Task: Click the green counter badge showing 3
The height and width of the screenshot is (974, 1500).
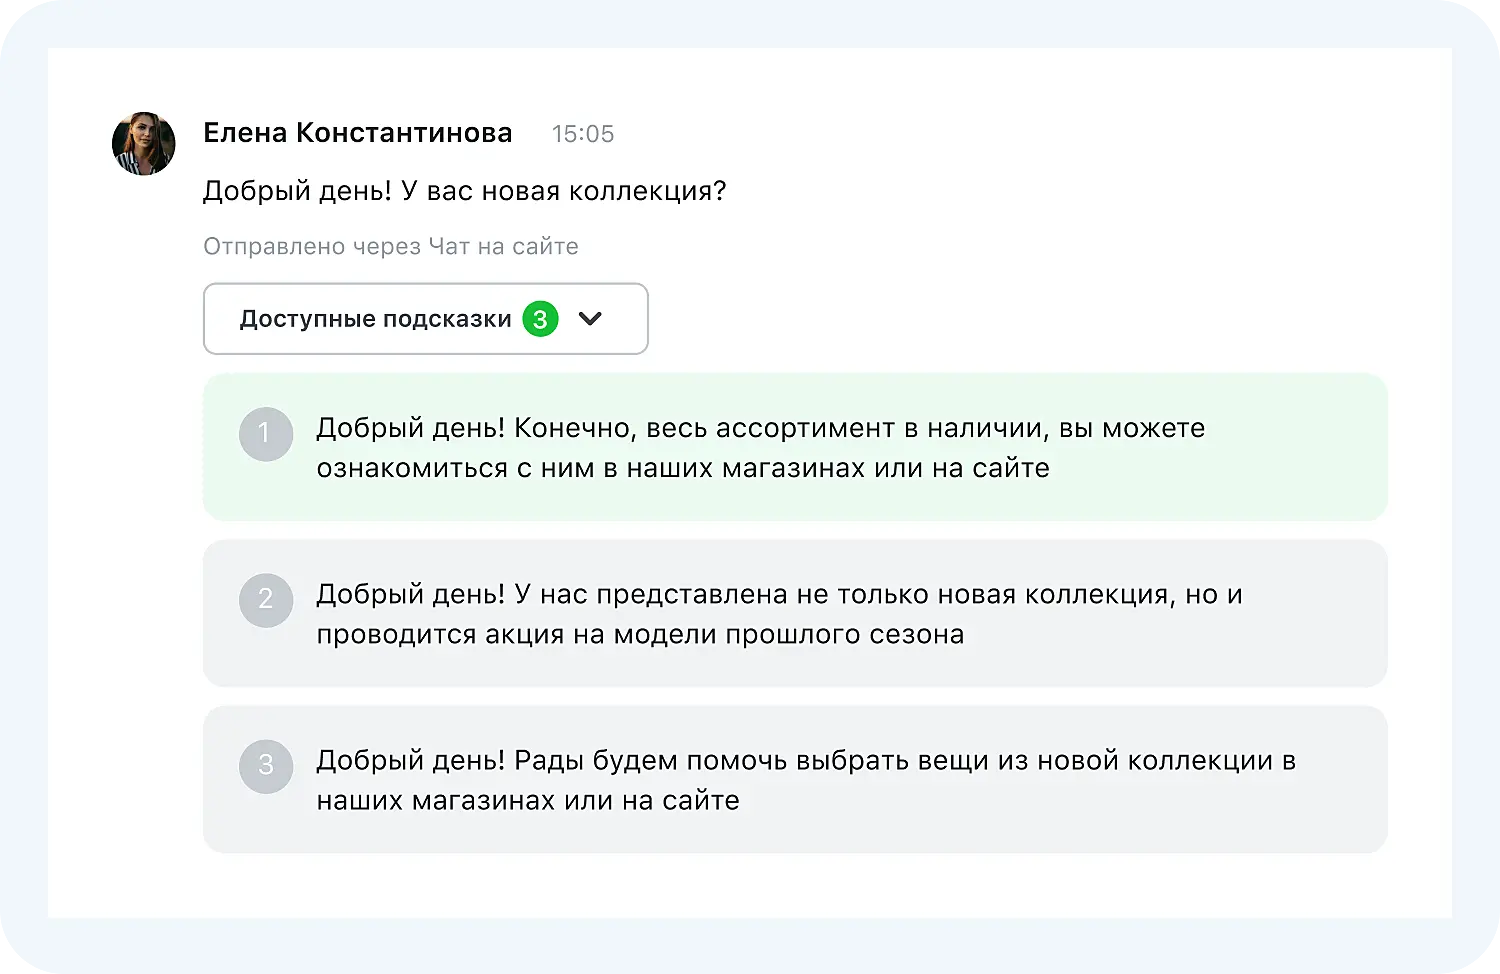Action: (x=539, y=319)
